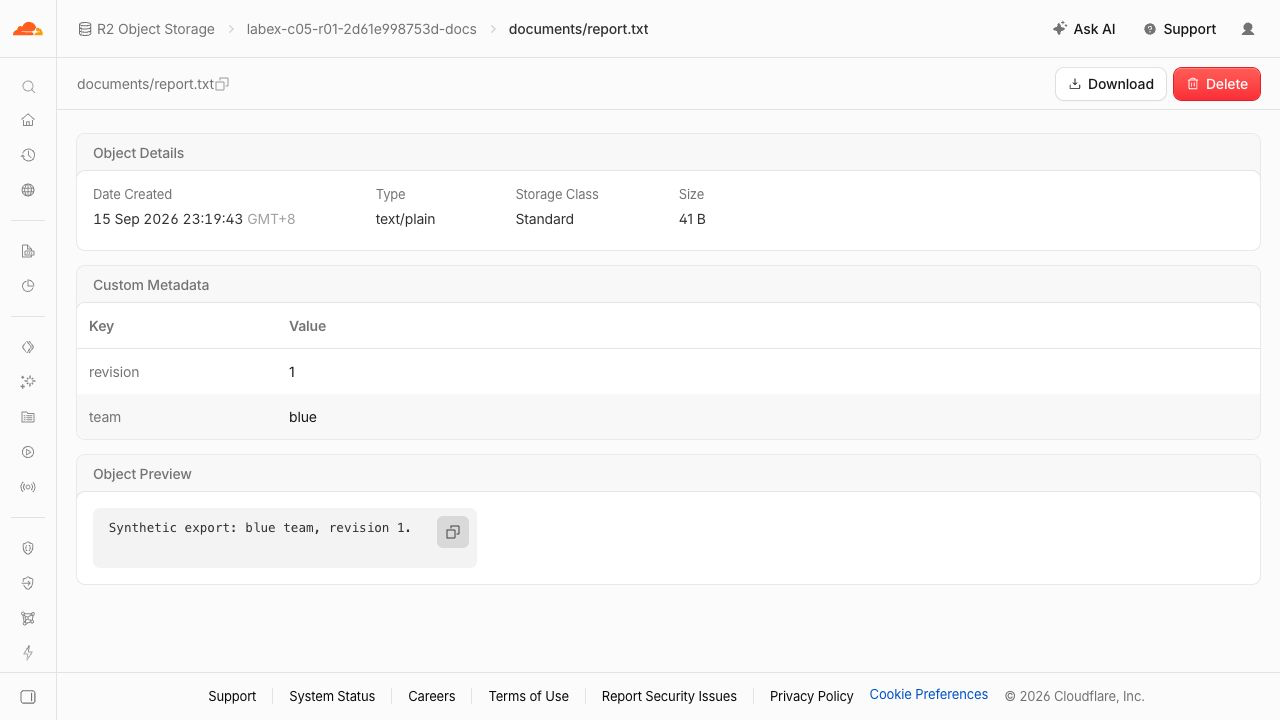The height and width of the screenshot is (720, 1280).
Task: Open the lightning bolt icon in sidebar
Action: click(28, 653)
